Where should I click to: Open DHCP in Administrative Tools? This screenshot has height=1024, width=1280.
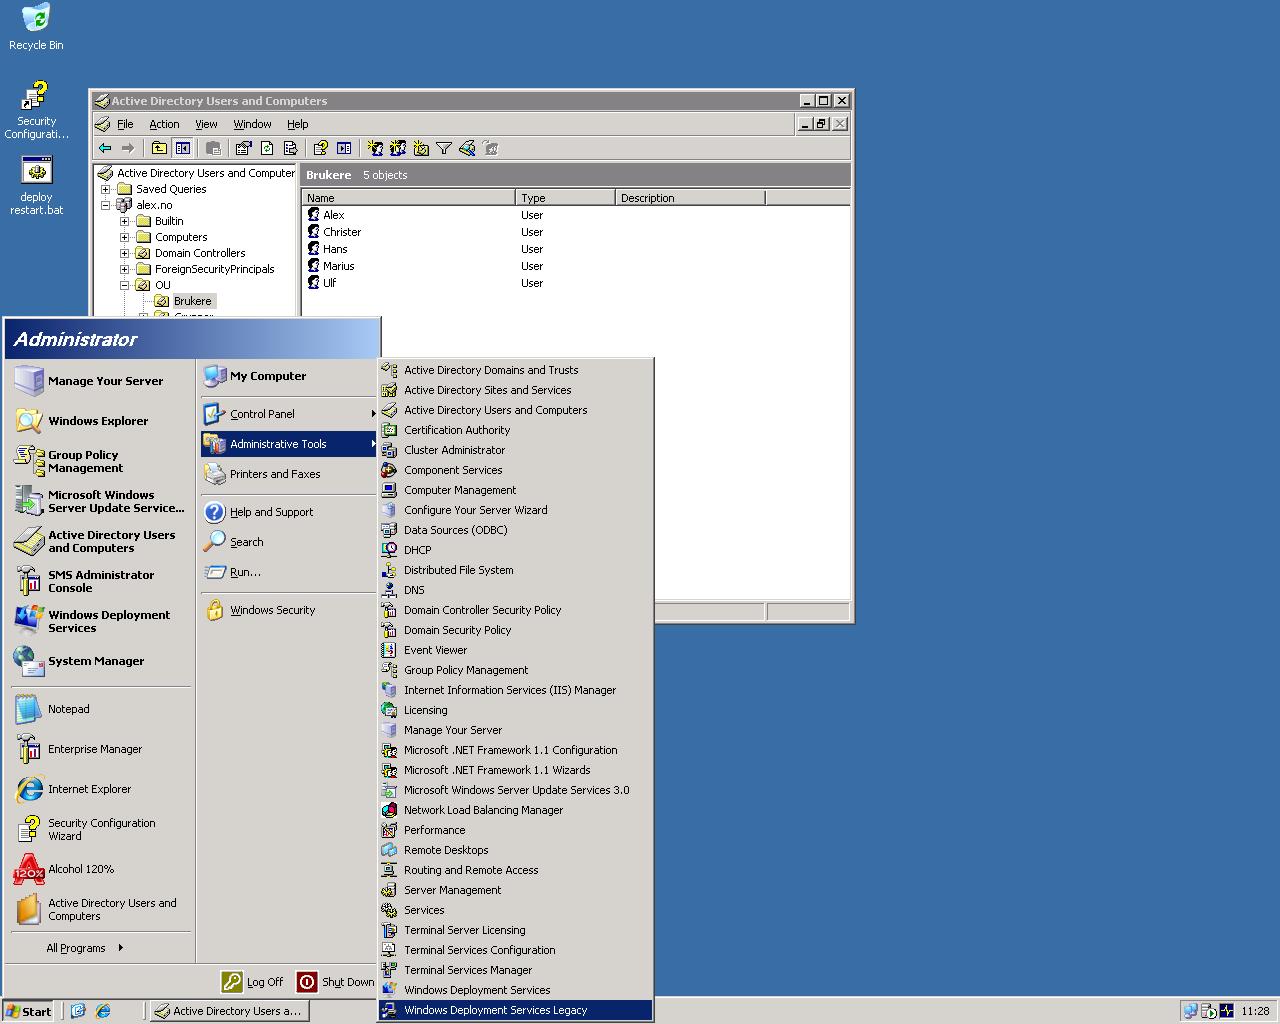pyautogui.click(x=516, y=550)
